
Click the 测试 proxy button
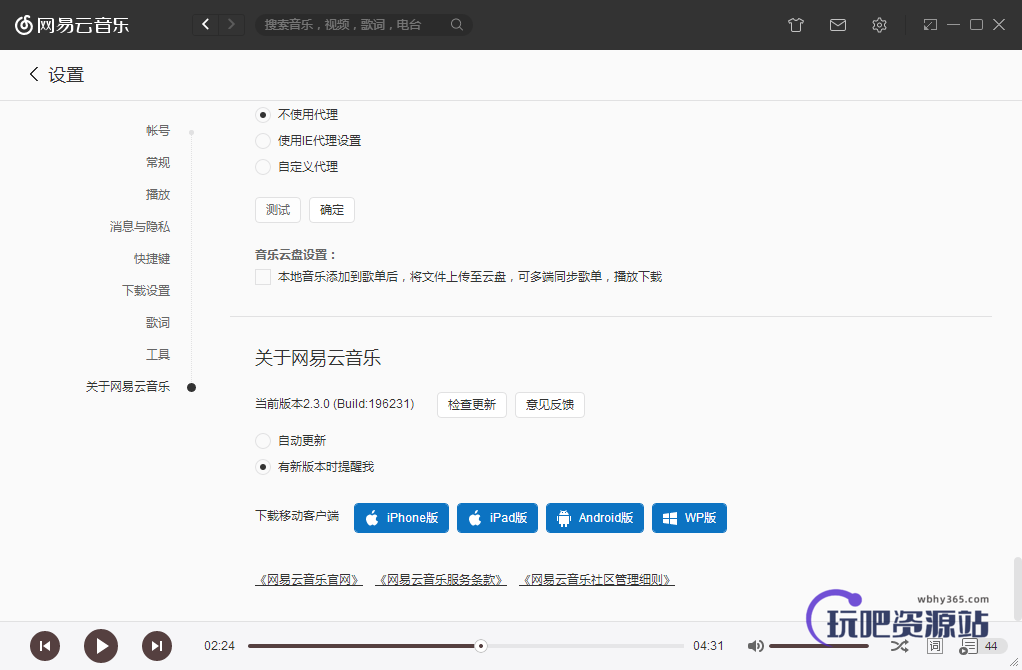pos(278,210)
